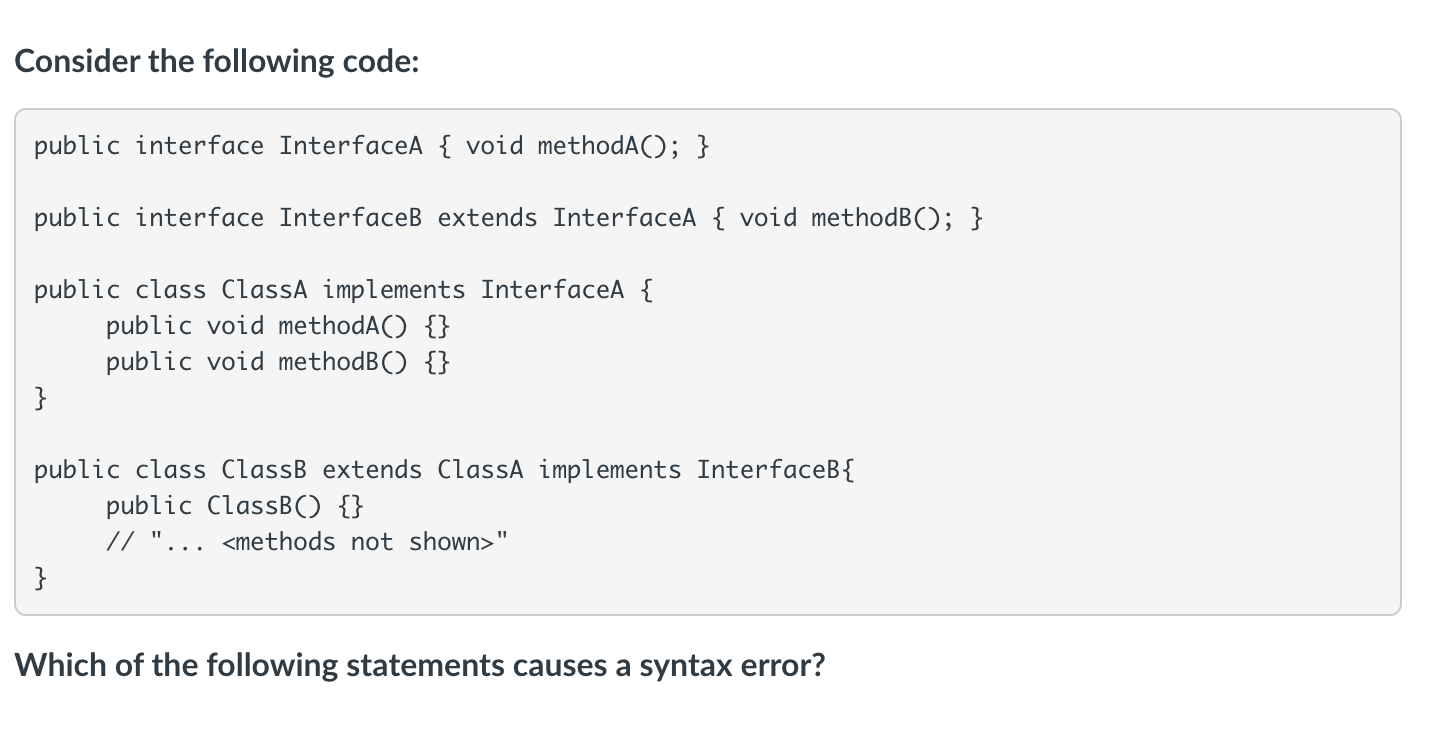Click "void methodA();" inside the InterfaceA declaration
1436x750 pixels.
574,146
